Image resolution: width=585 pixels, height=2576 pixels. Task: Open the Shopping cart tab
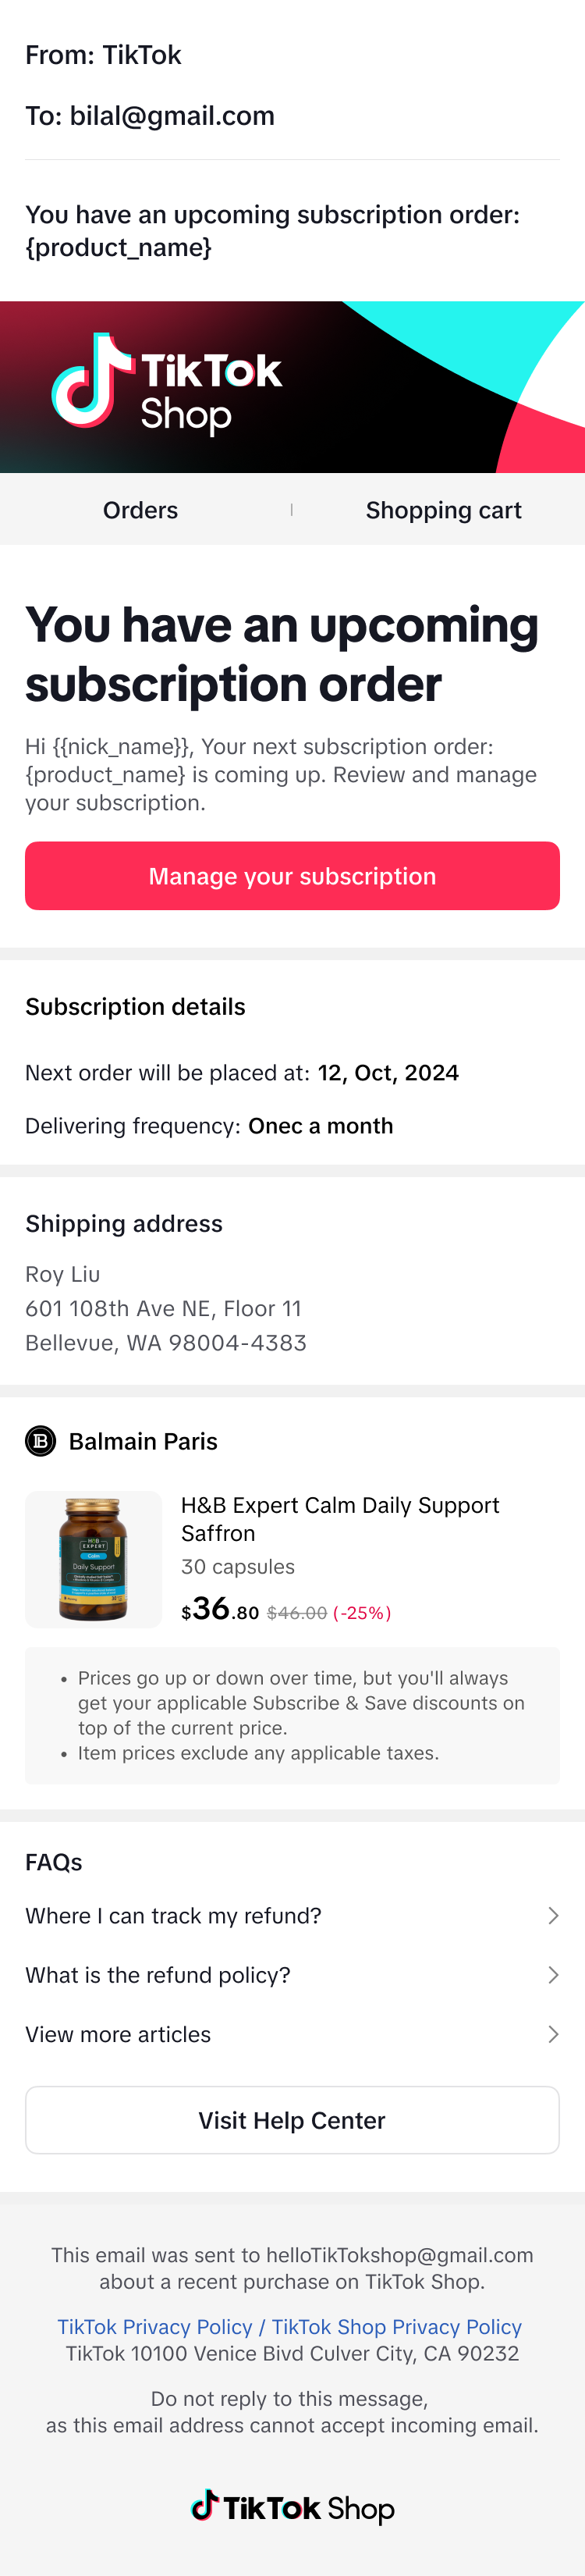(443, 510)
